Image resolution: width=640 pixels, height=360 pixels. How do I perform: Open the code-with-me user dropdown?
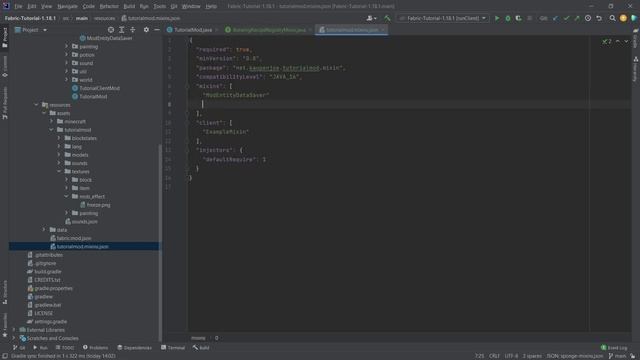point(371,18)
